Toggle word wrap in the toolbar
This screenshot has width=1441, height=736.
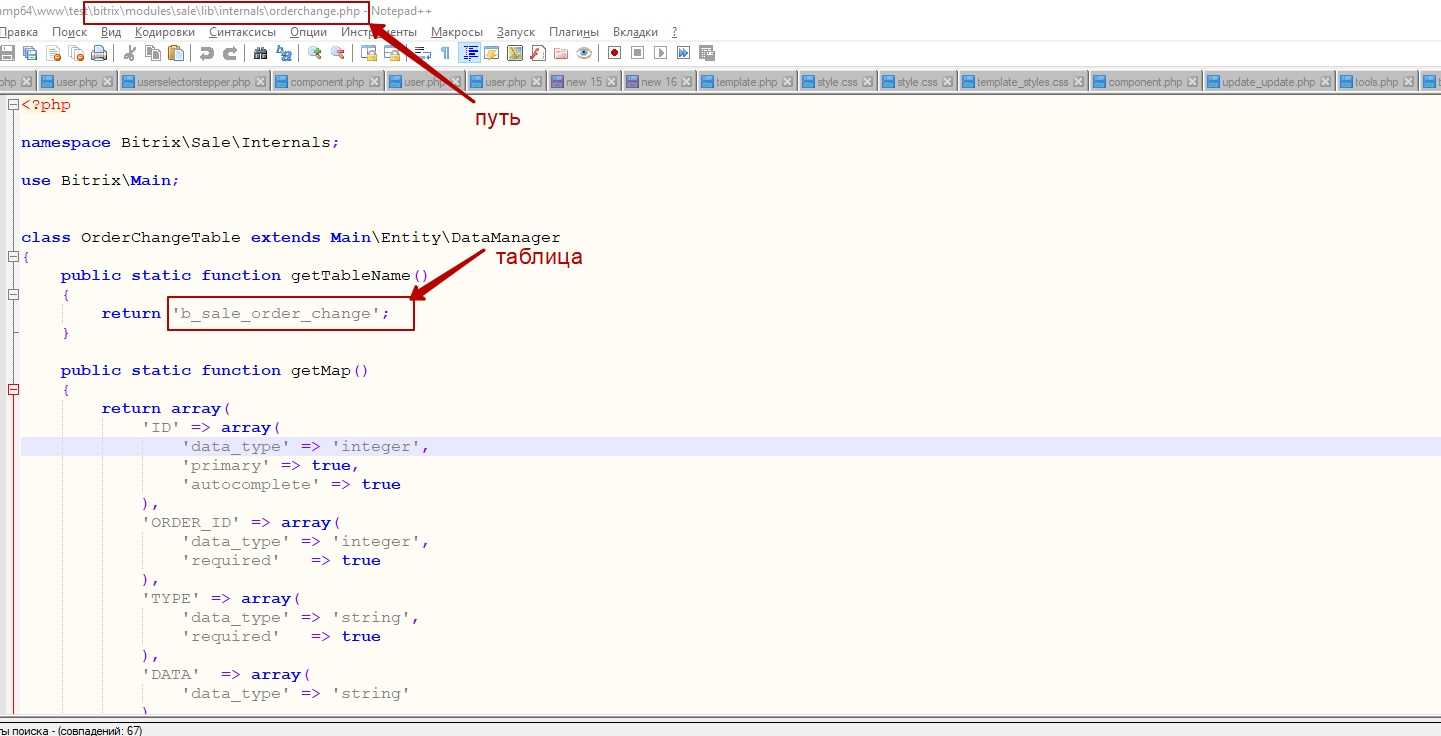(x=423, y=53)
